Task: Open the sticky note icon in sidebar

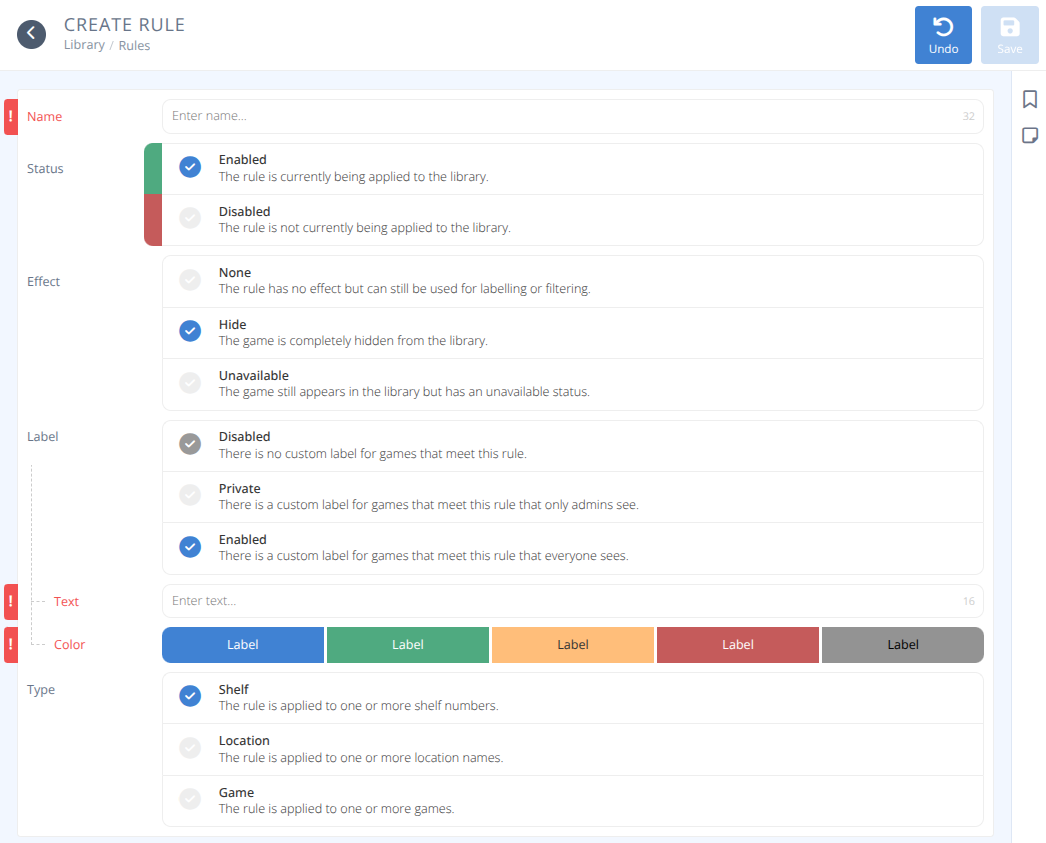Action: [x=1029, y=136]
